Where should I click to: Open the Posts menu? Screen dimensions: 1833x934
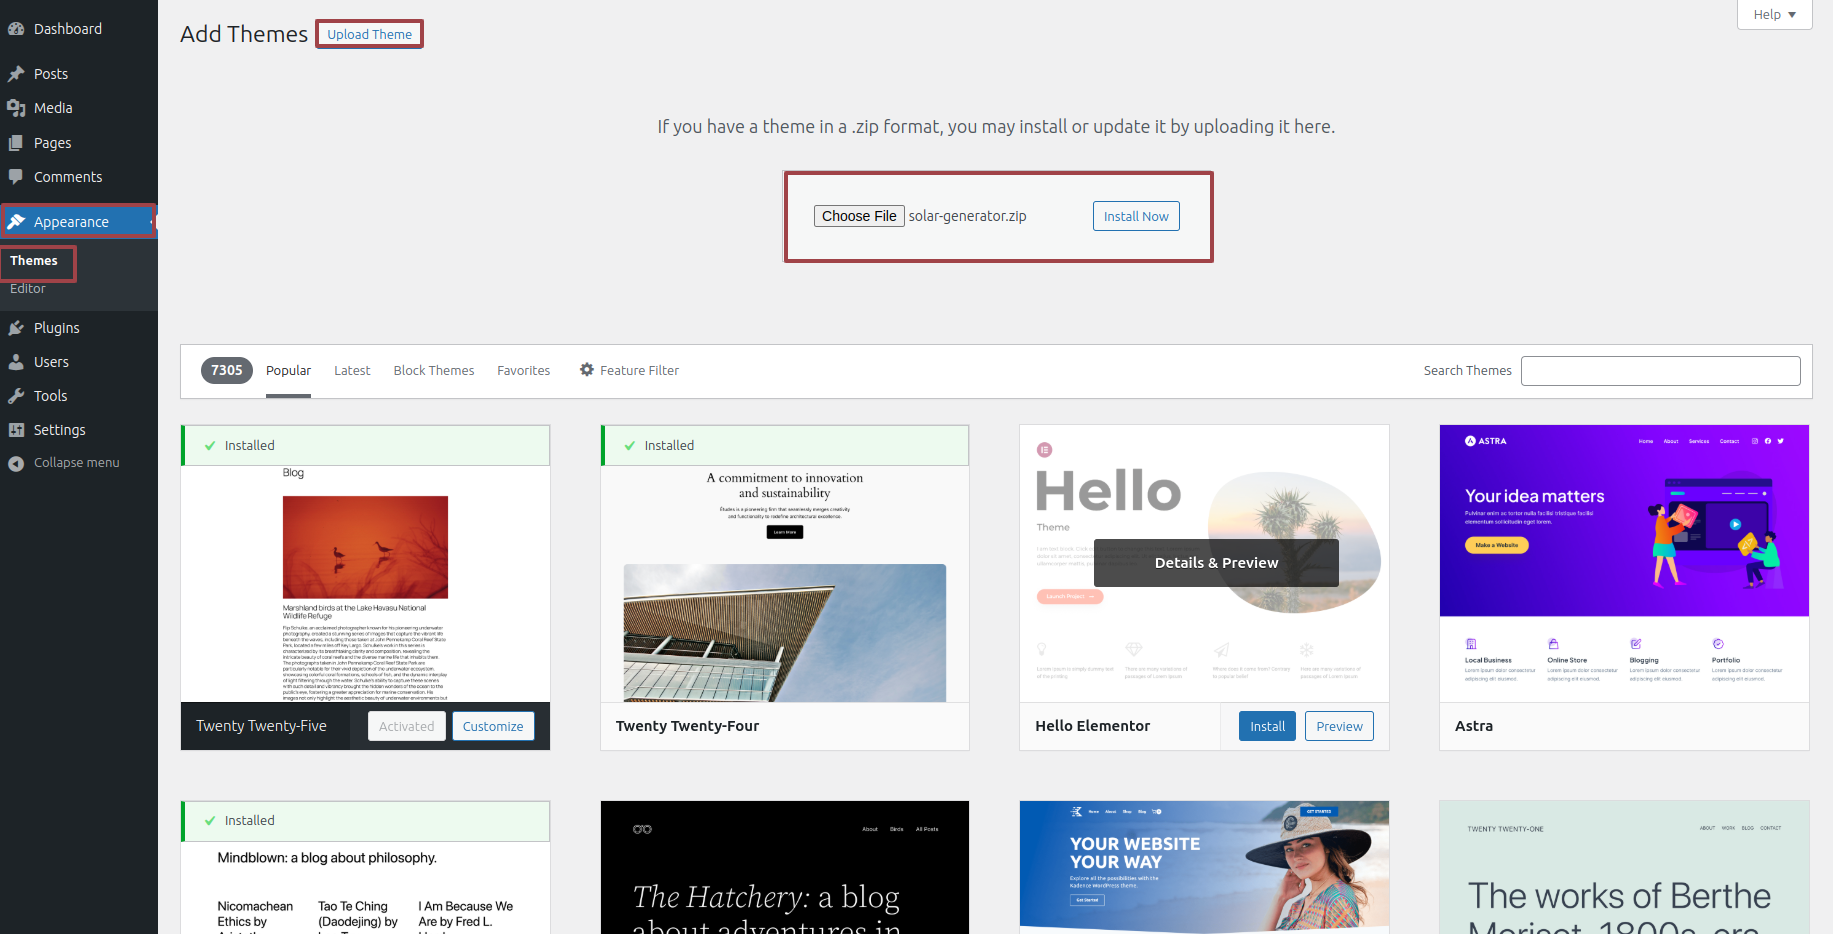click(79, 74)
